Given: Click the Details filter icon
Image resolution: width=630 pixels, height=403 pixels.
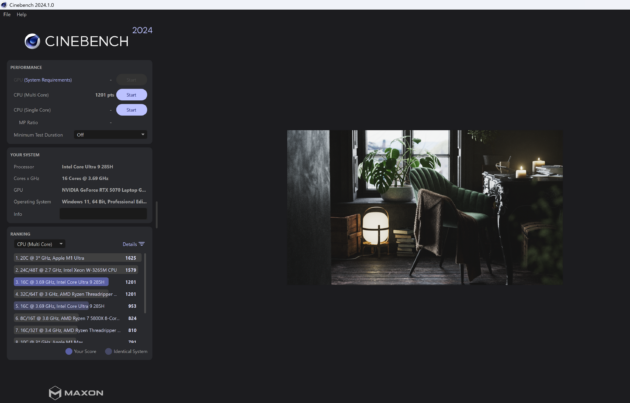Looking at the screenshot, I should click(141, 243).
